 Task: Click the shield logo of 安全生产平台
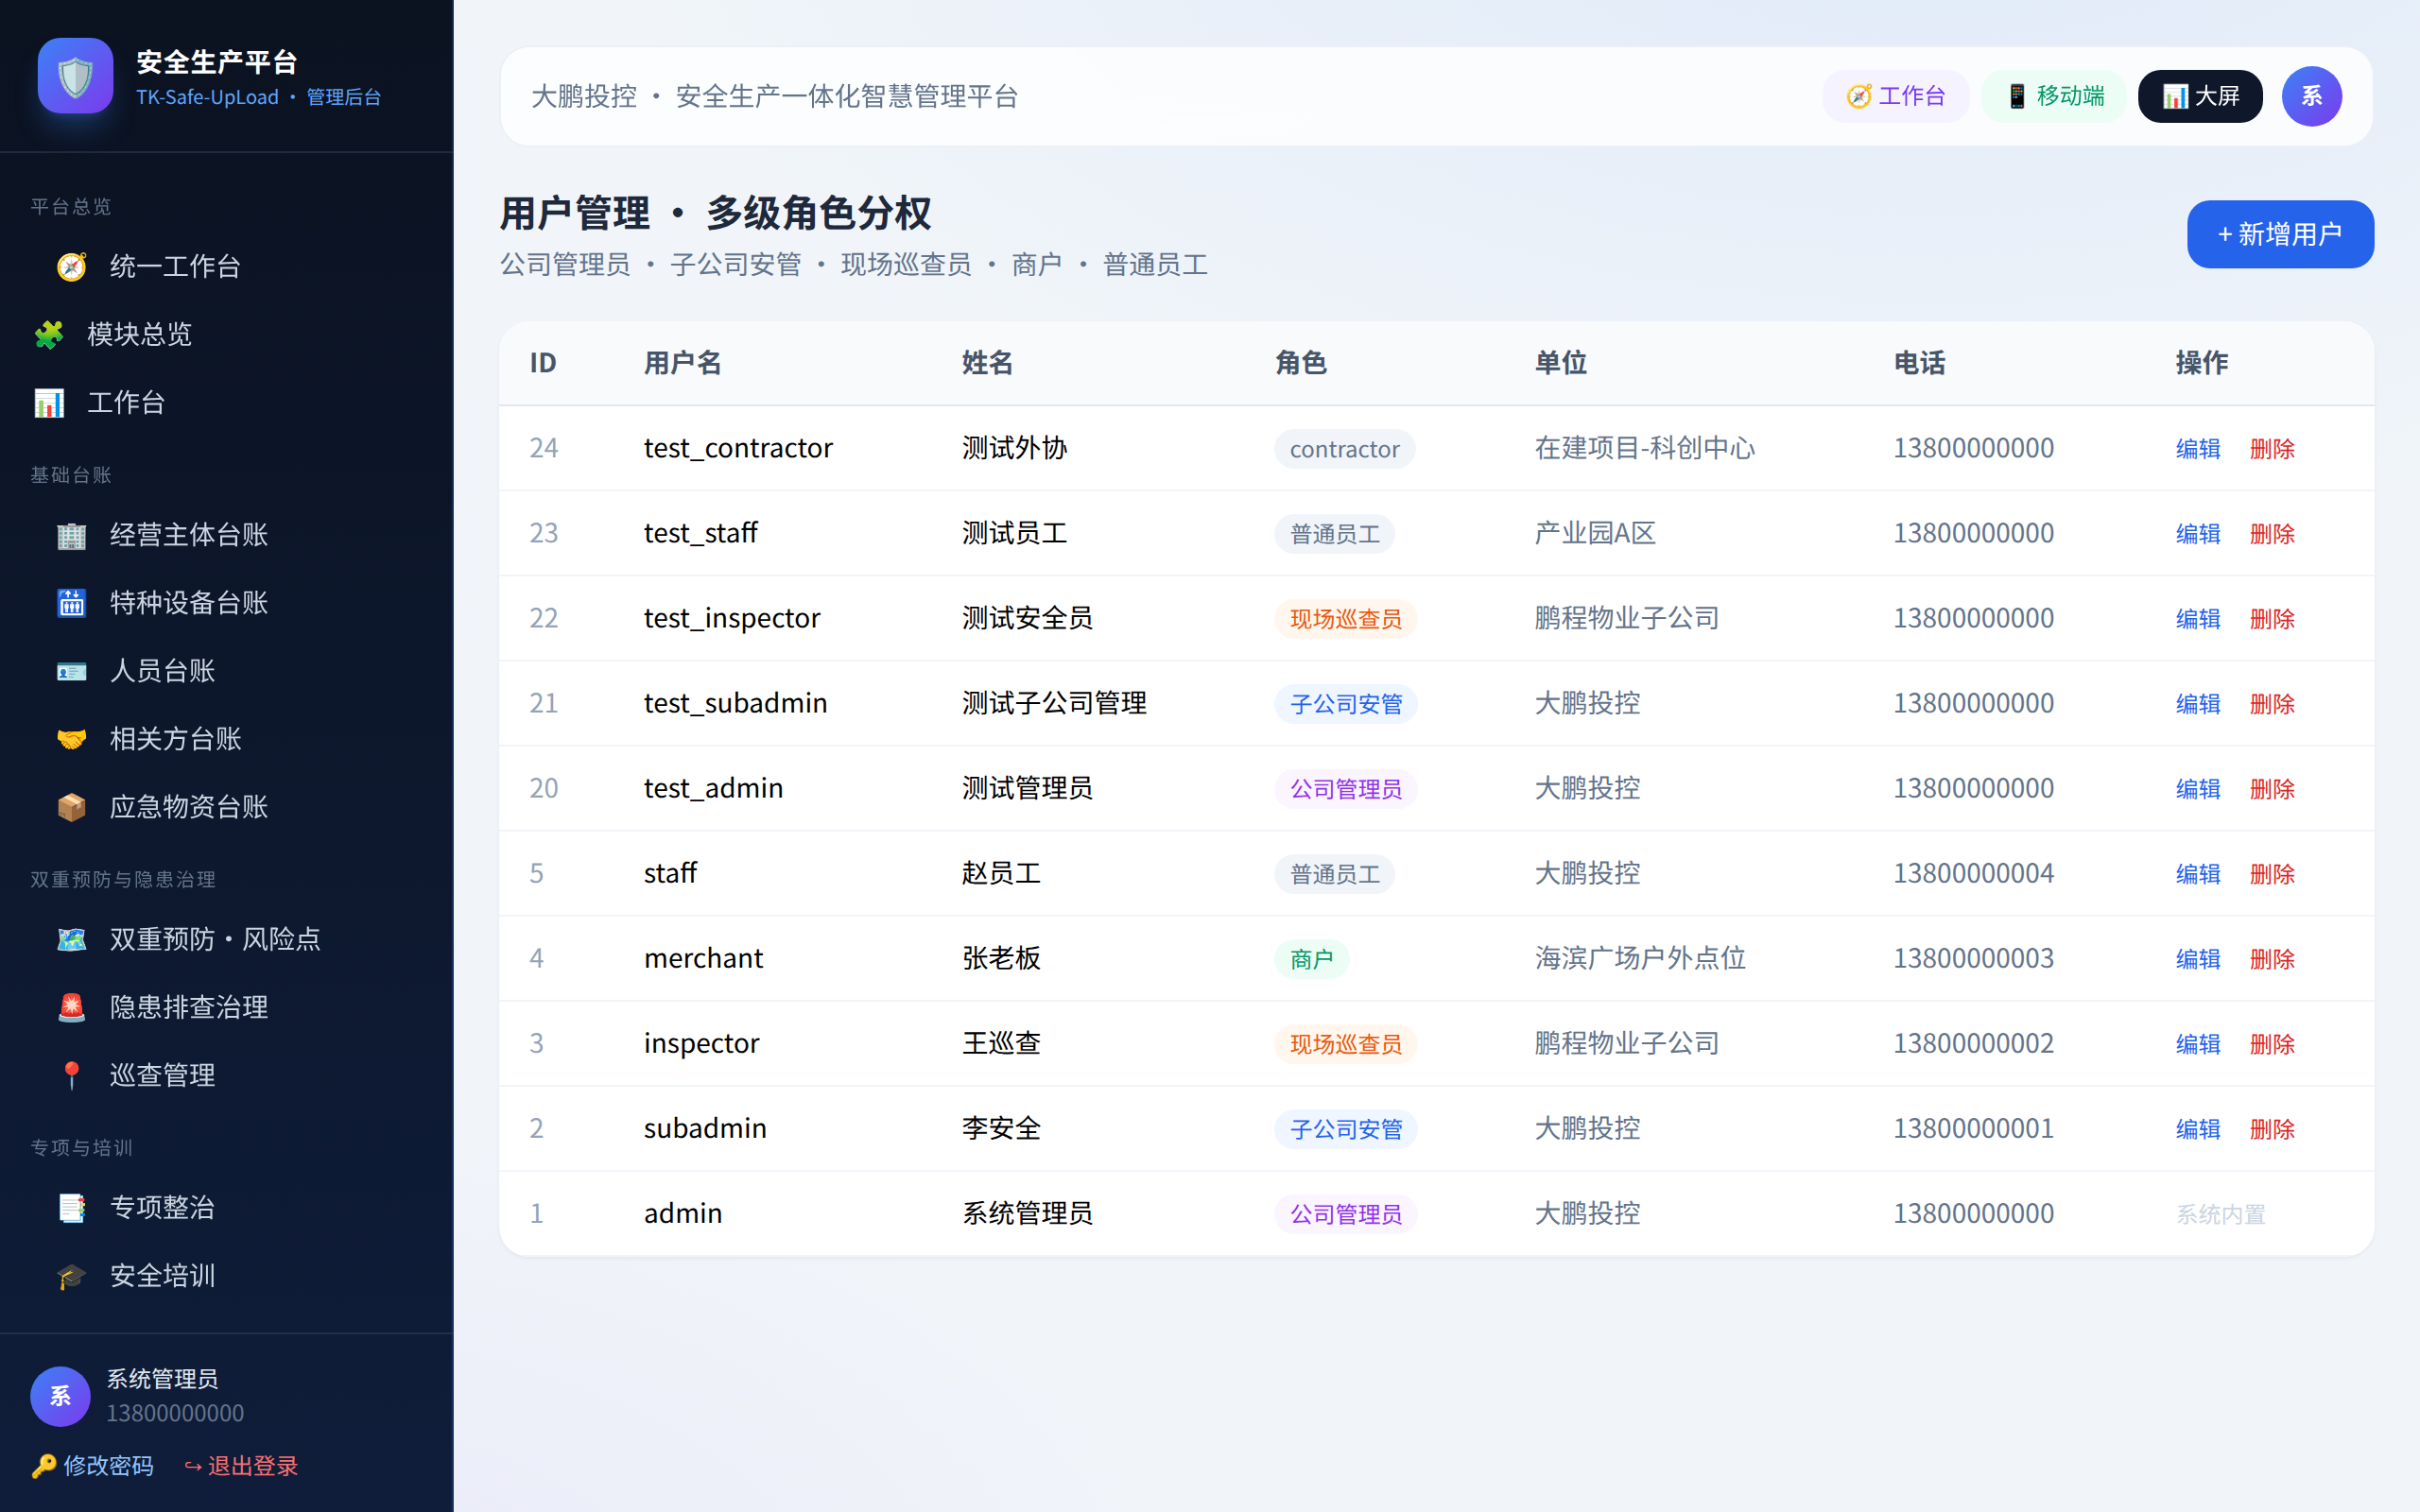(76, 76)
